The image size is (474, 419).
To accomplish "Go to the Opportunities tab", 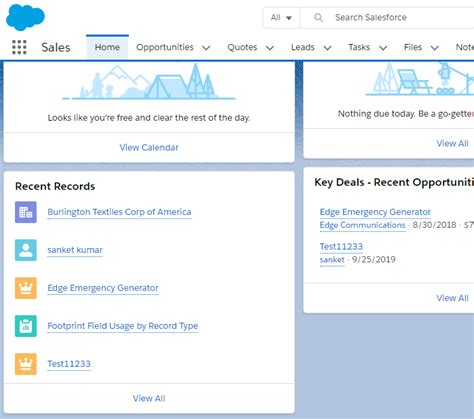I will pyautogui.click(x=165, y=47).
